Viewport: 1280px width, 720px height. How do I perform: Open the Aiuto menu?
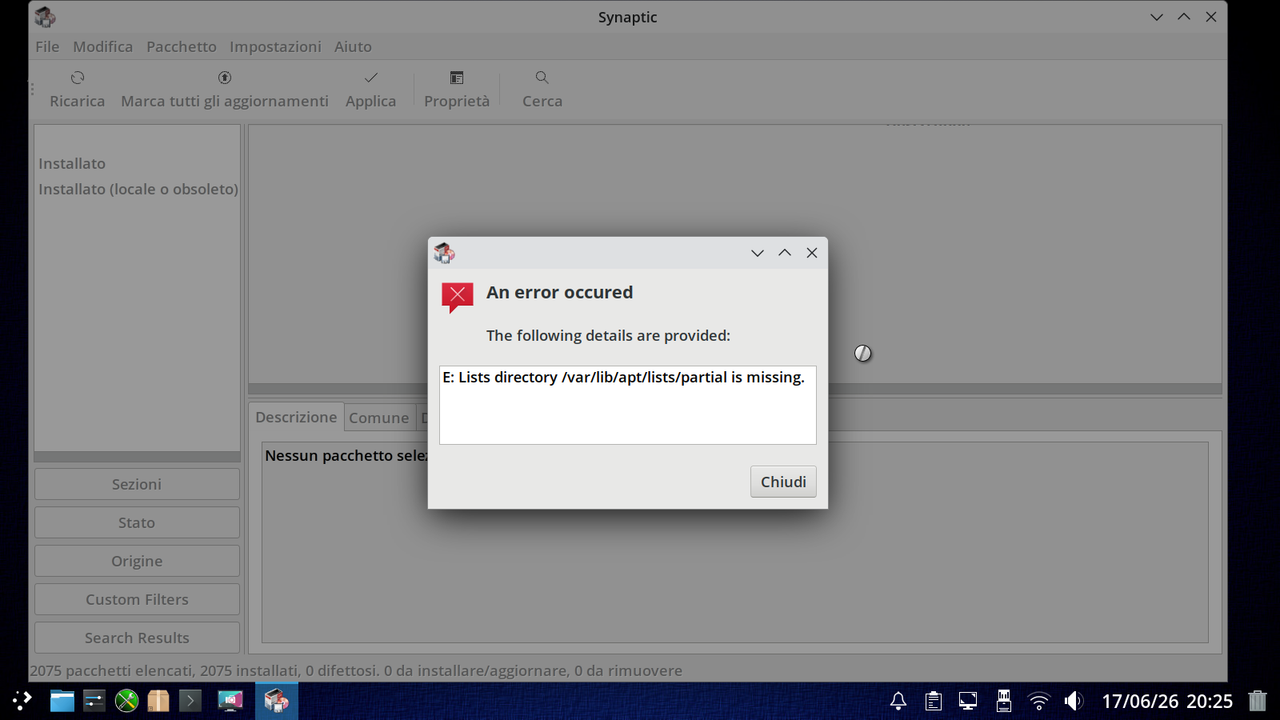[x=353, y=46]
